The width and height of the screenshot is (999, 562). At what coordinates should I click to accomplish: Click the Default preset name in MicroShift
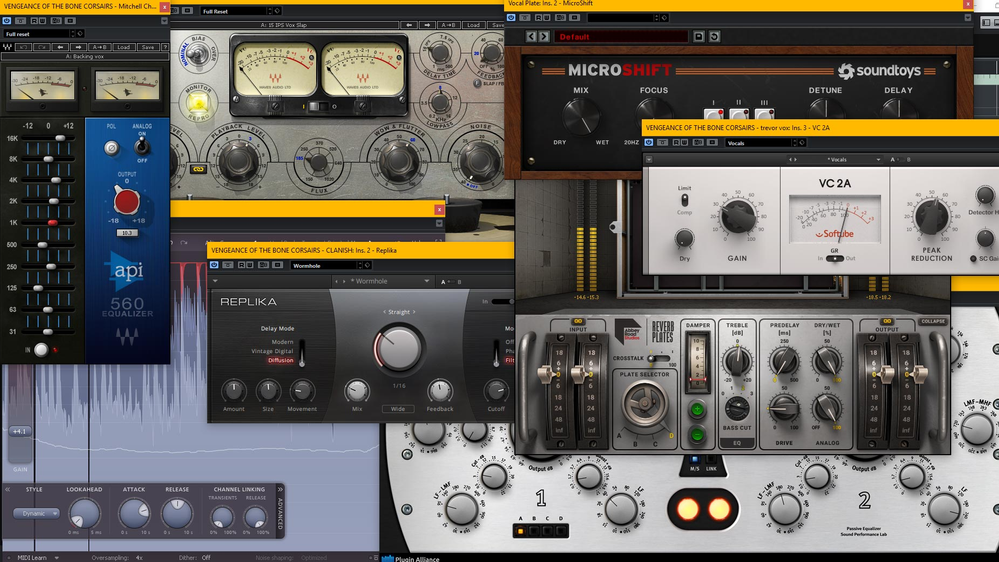pos(621,37)
